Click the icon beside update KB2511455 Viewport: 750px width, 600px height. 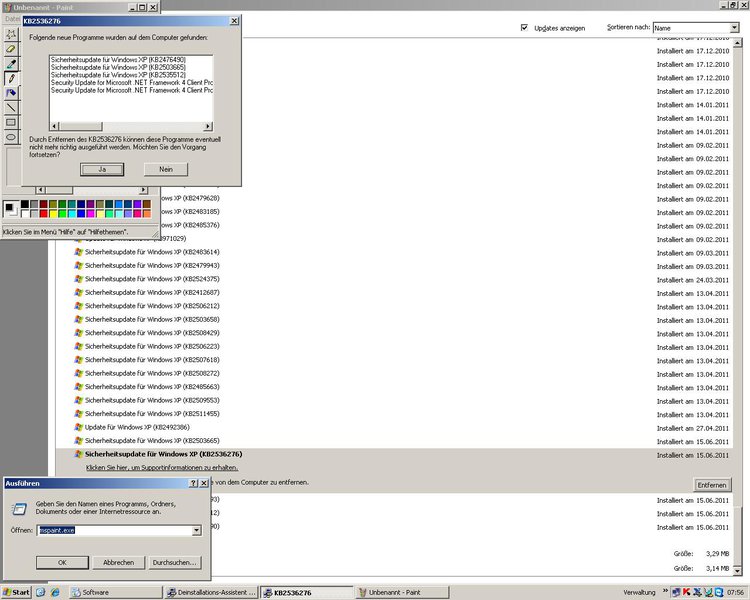78,413
